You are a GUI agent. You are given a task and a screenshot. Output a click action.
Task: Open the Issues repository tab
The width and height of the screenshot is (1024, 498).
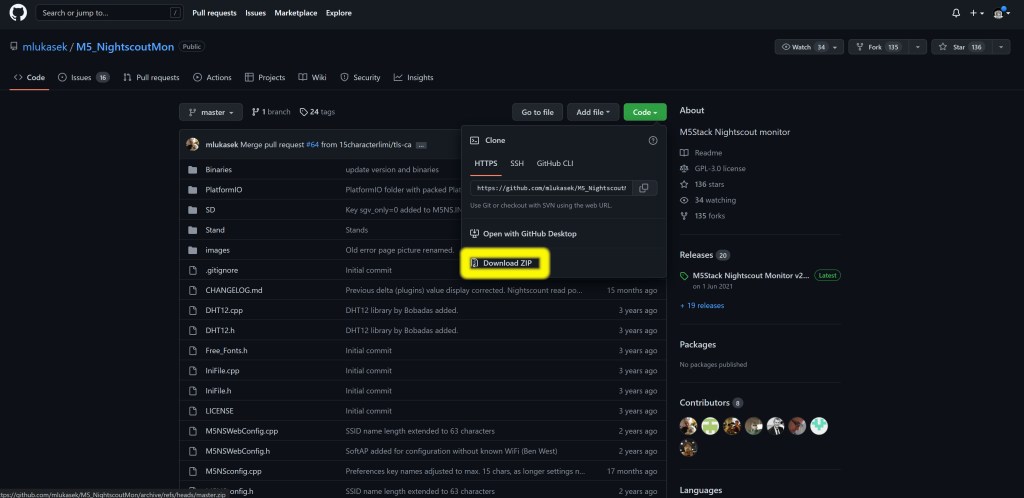click(83, 77)
